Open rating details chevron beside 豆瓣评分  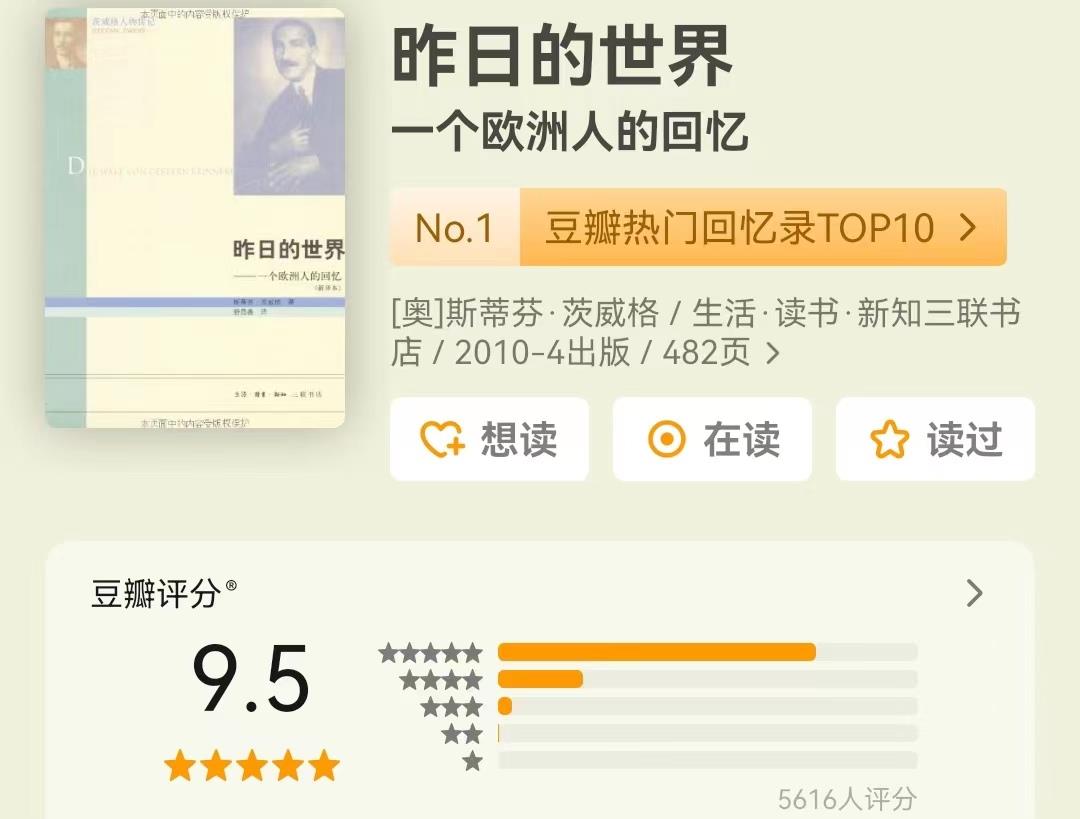tap(974, 593)
